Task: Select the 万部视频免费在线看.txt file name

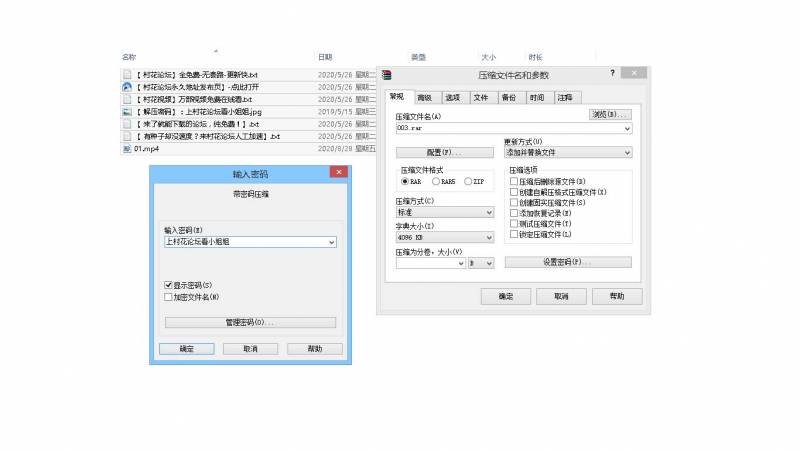Action: (x=193, y=99)
